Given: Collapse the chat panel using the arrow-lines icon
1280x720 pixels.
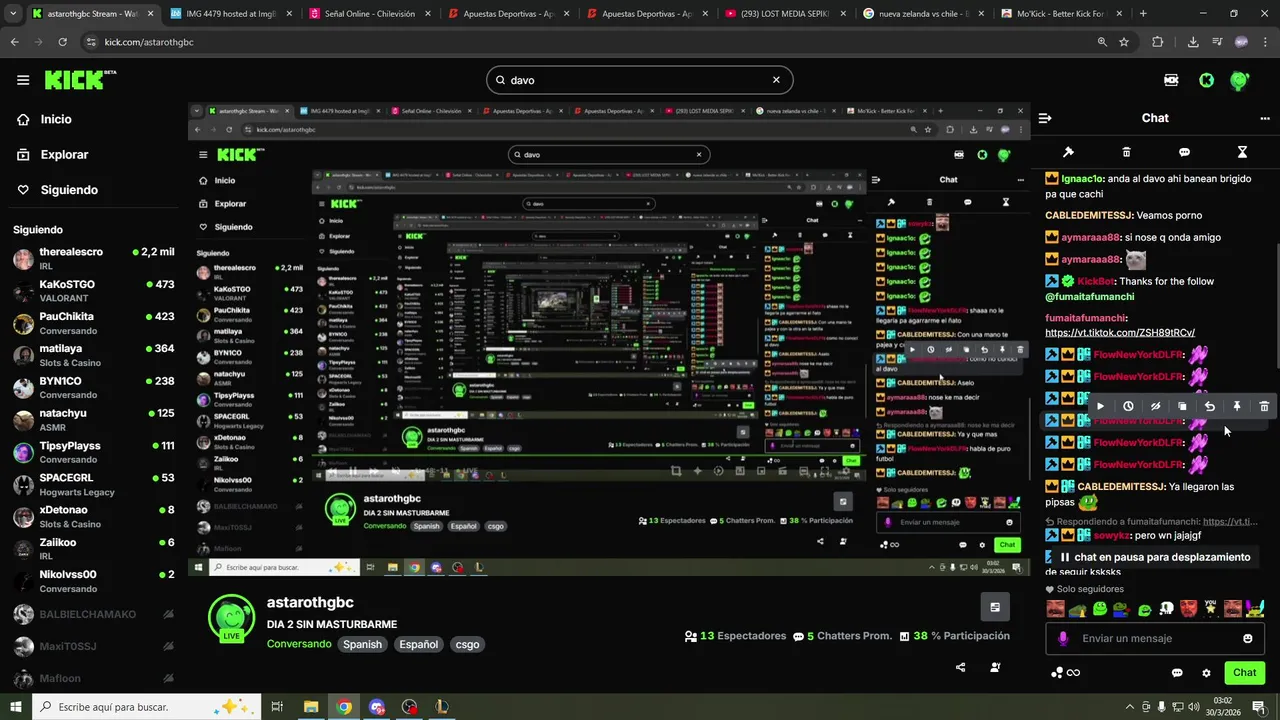Looking at the screenshot, I should [1045, 118].
